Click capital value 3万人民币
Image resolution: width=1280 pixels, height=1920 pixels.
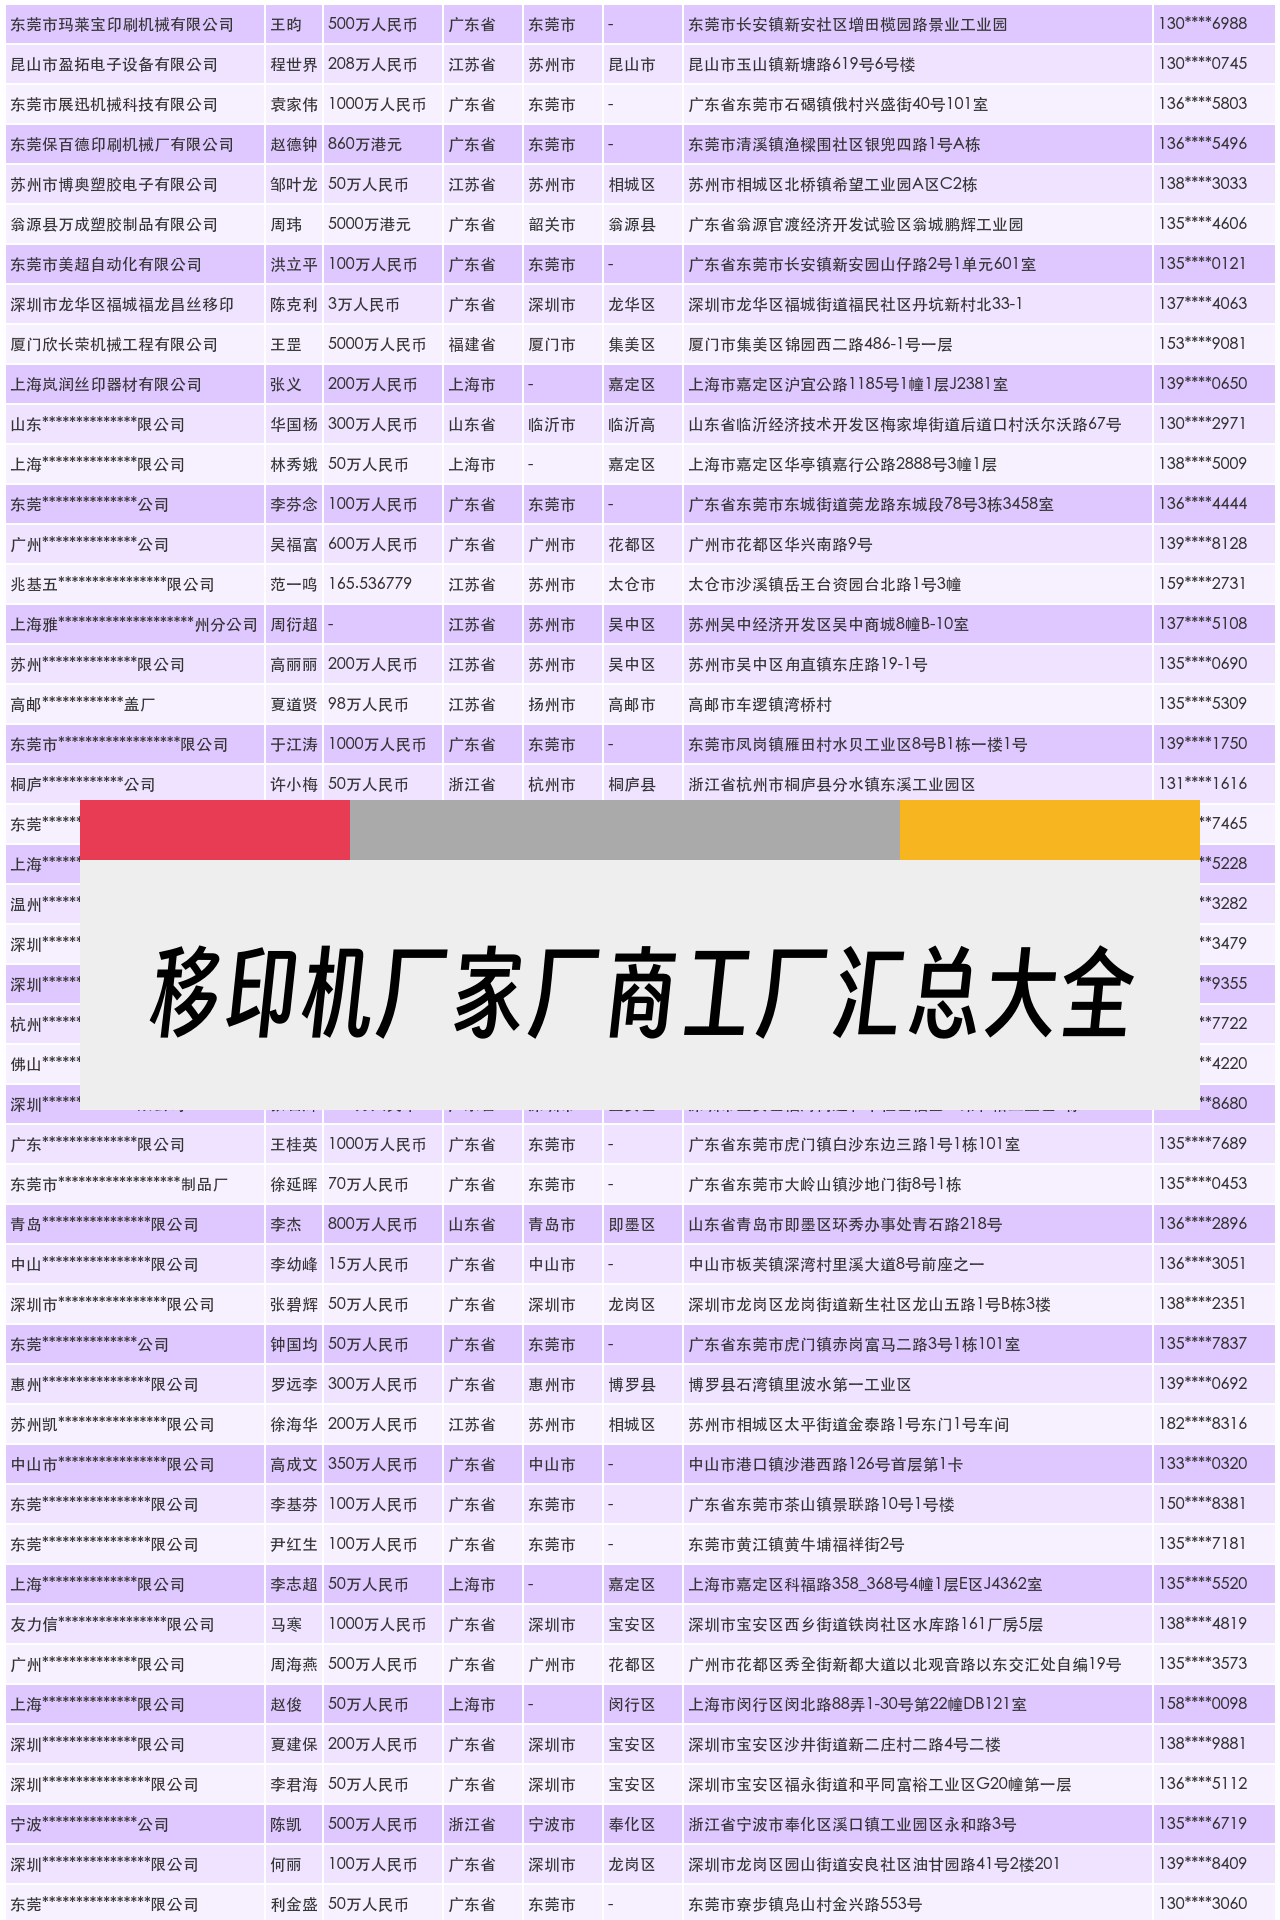[364, 304]
